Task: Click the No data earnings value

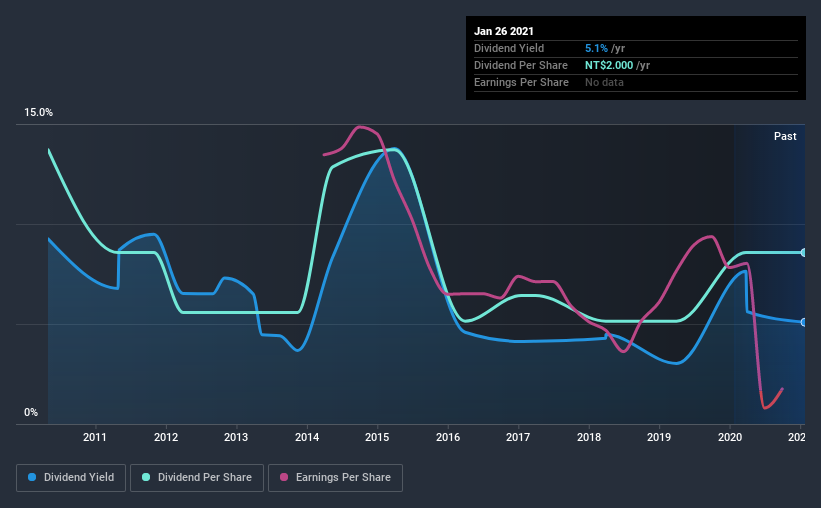Action: tap(604, 82)
